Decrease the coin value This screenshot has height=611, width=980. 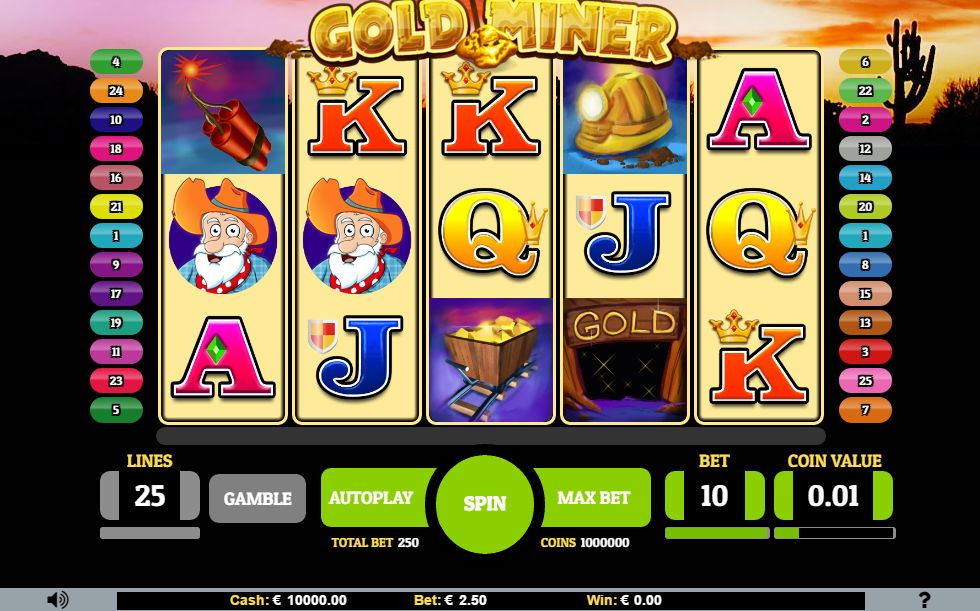click(784, 495)
